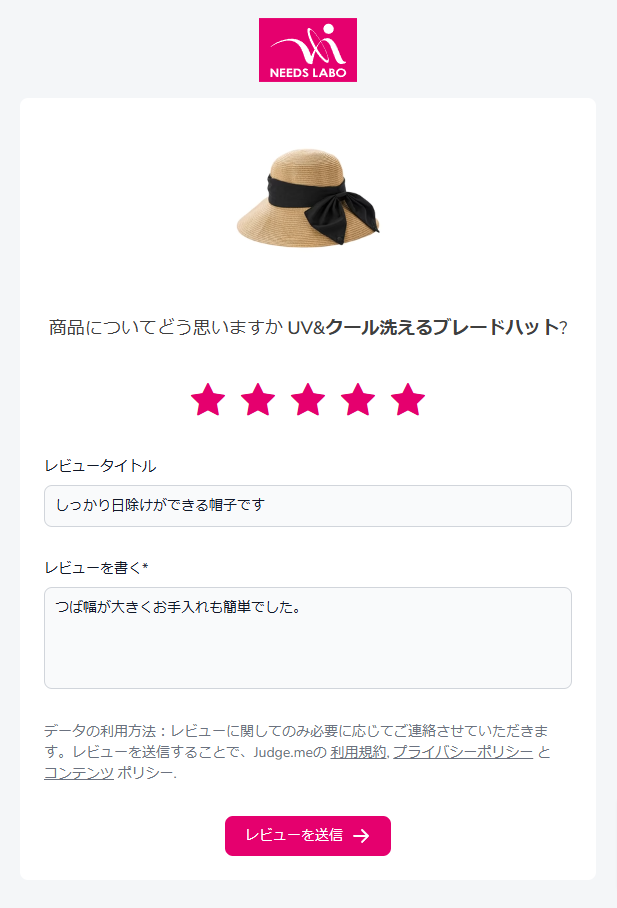Set rating to three stars

[308, 400]
